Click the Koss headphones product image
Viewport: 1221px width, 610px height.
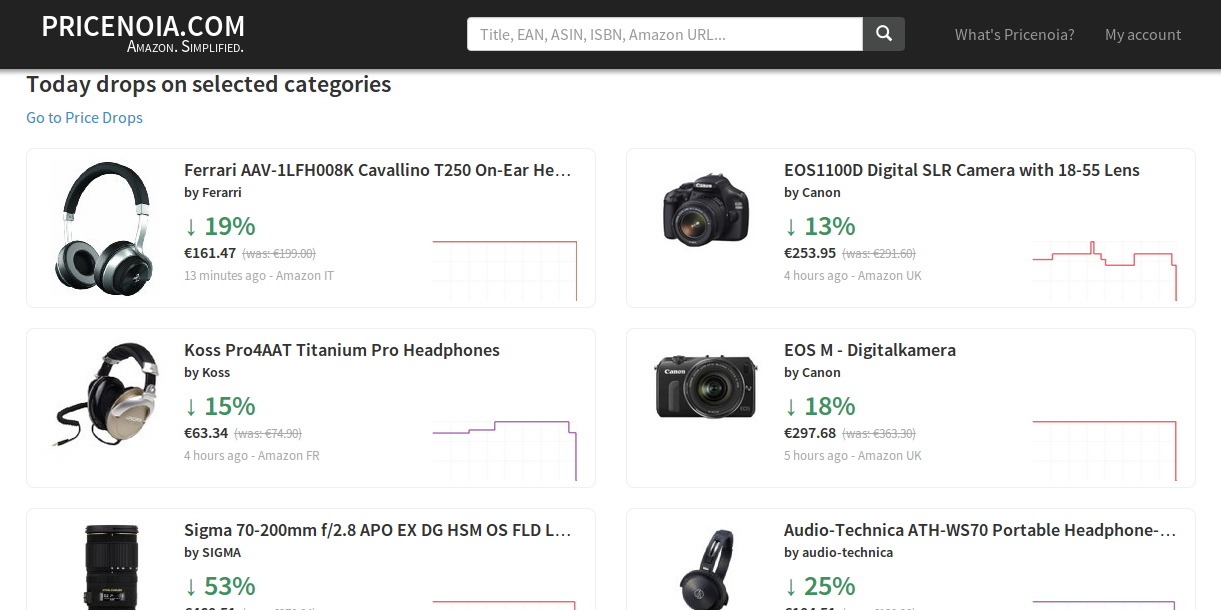pos(107,394)
